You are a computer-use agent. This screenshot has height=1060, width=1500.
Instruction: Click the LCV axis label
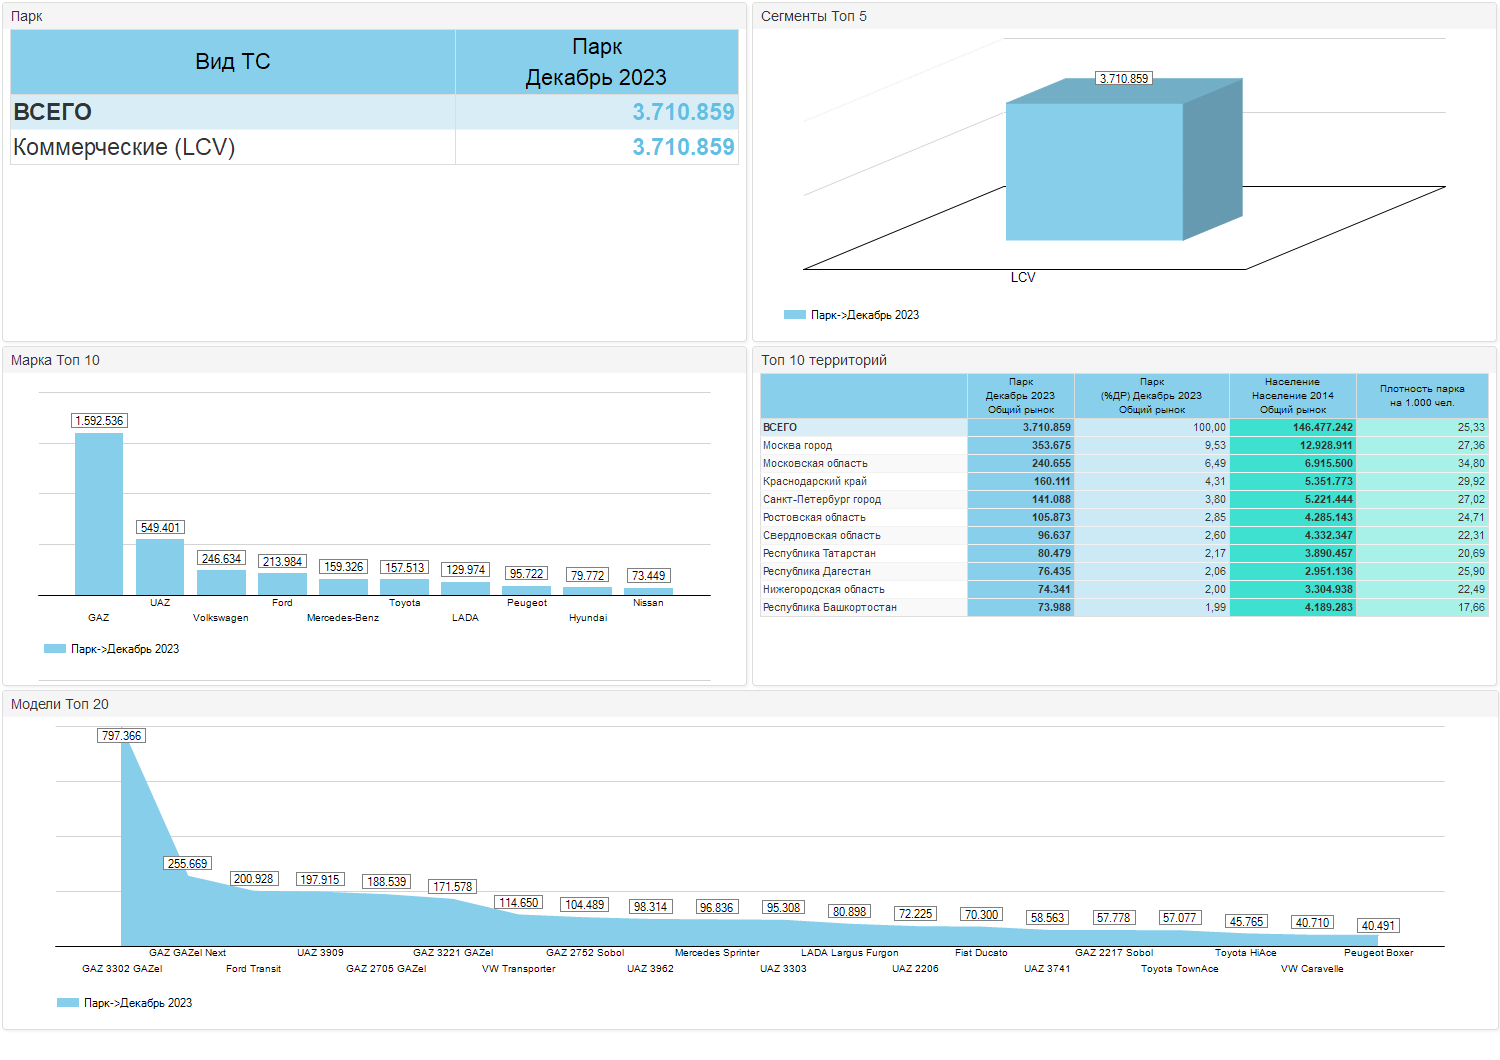point(1023,277)
